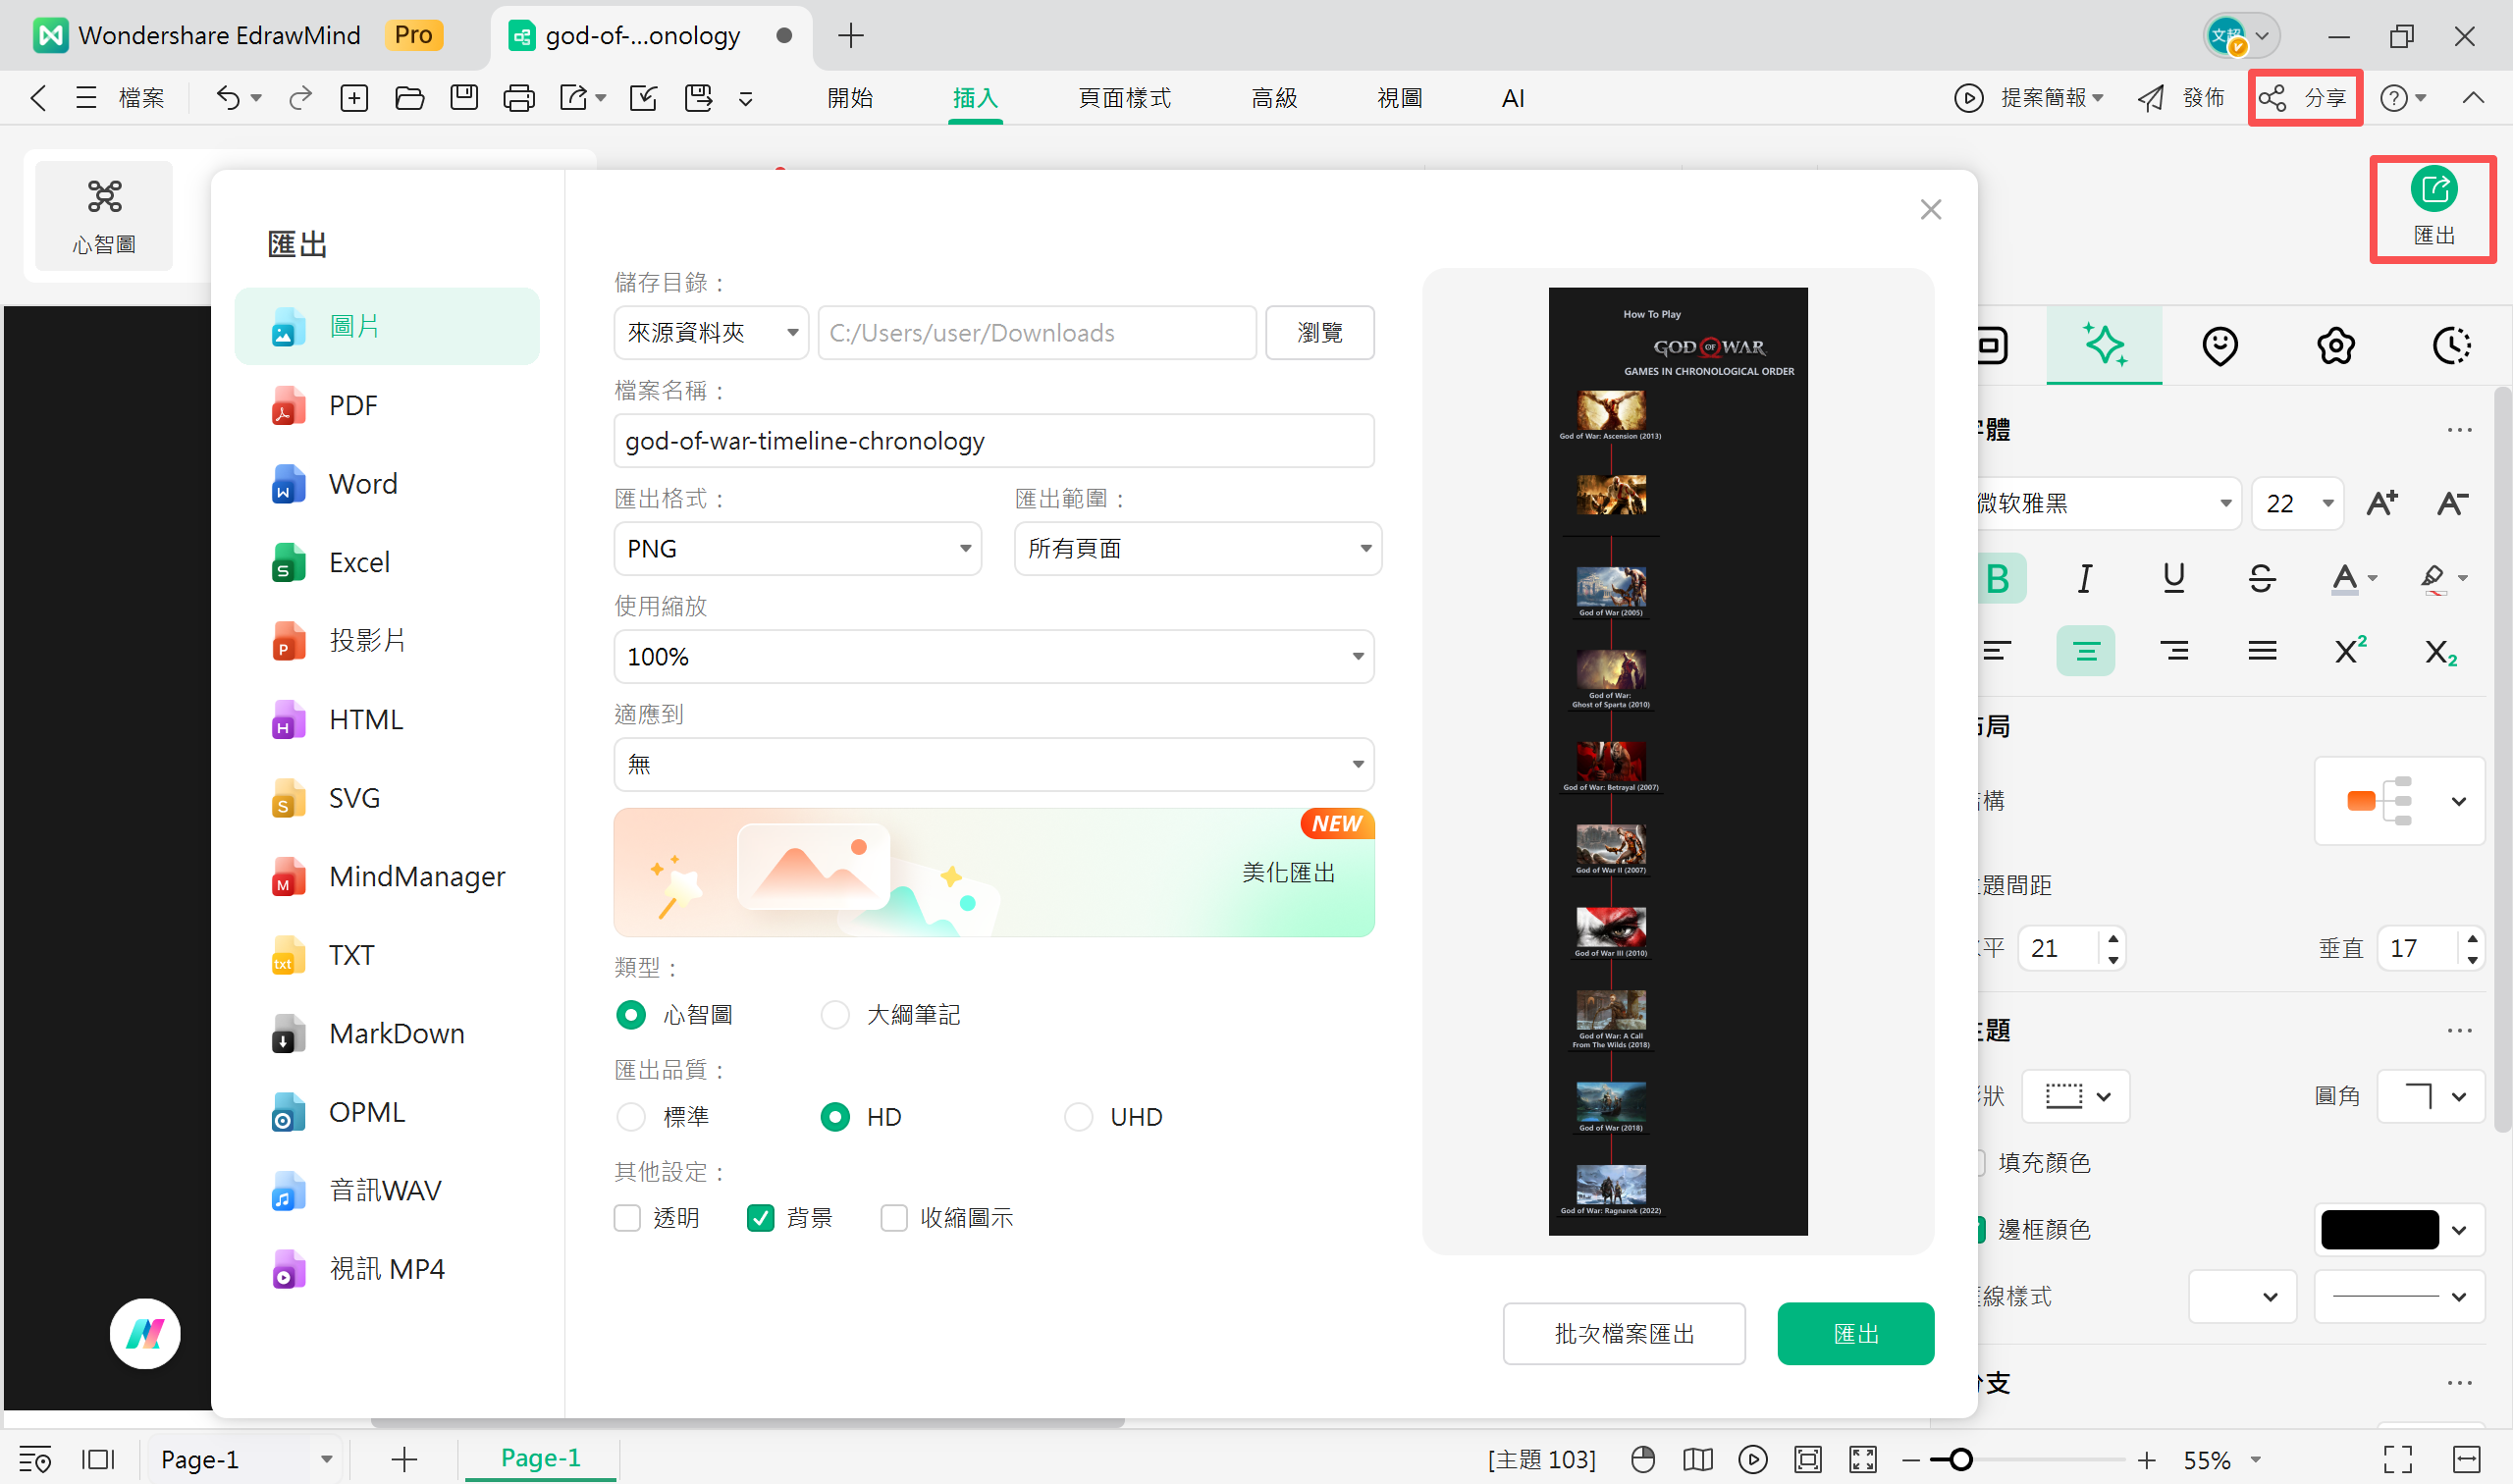This screenshot has width=2513, height=1484.
Task: Select the 心智圖 icon in left panel
Action: coord(104,215)
